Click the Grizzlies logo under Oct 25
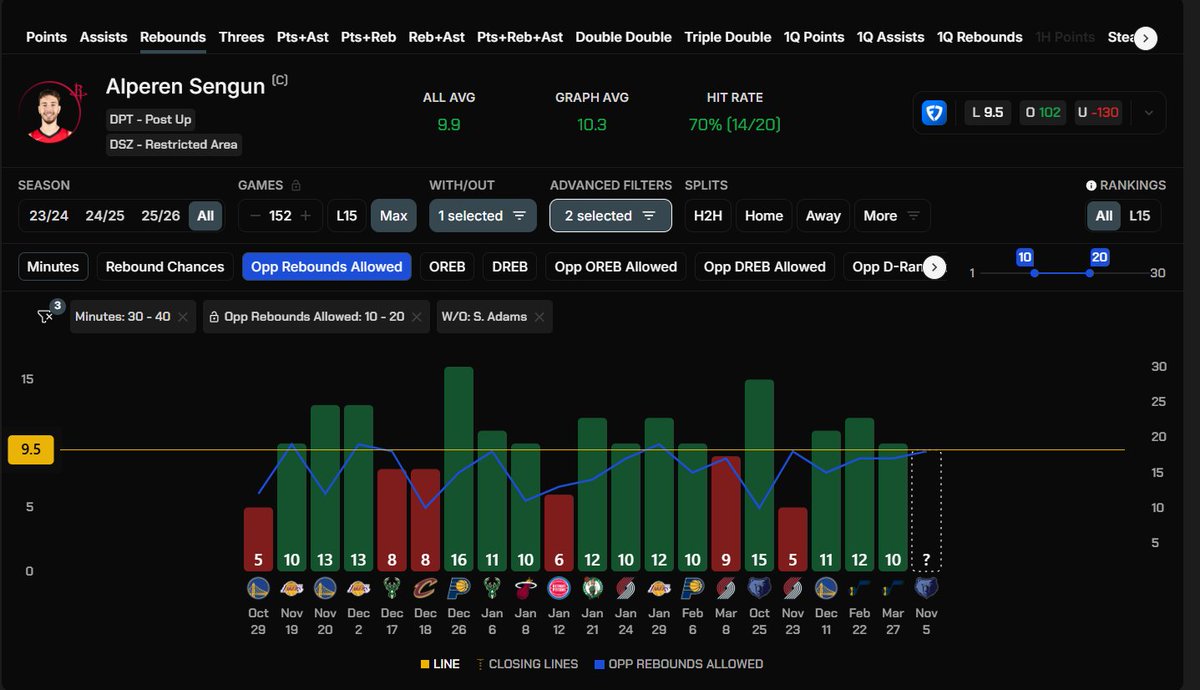Image resolution: width=1200 pixels, height=690 pixels. [x=759, y=588]
